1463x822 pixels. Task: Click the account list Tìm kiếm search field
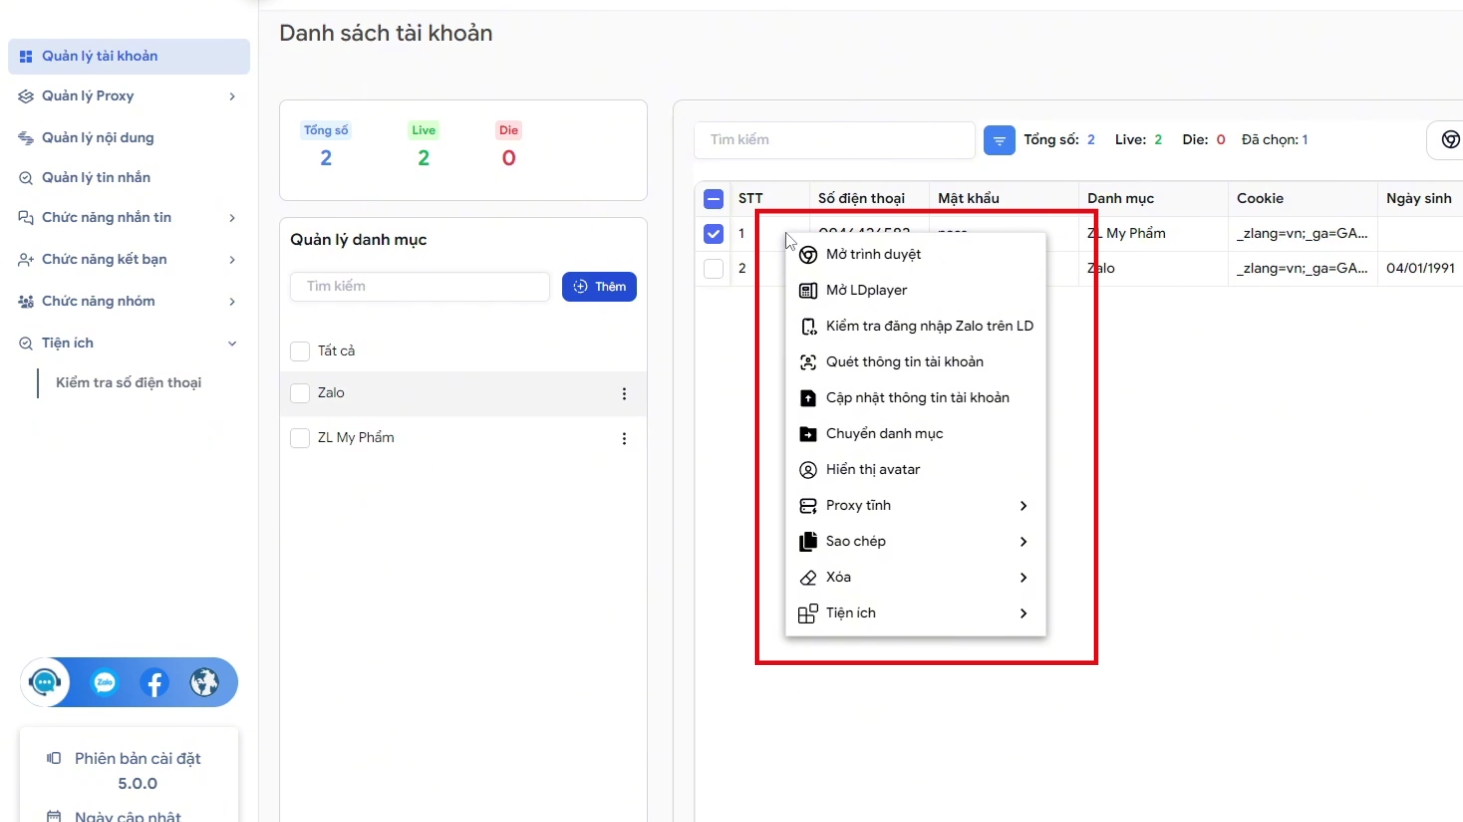834,140
